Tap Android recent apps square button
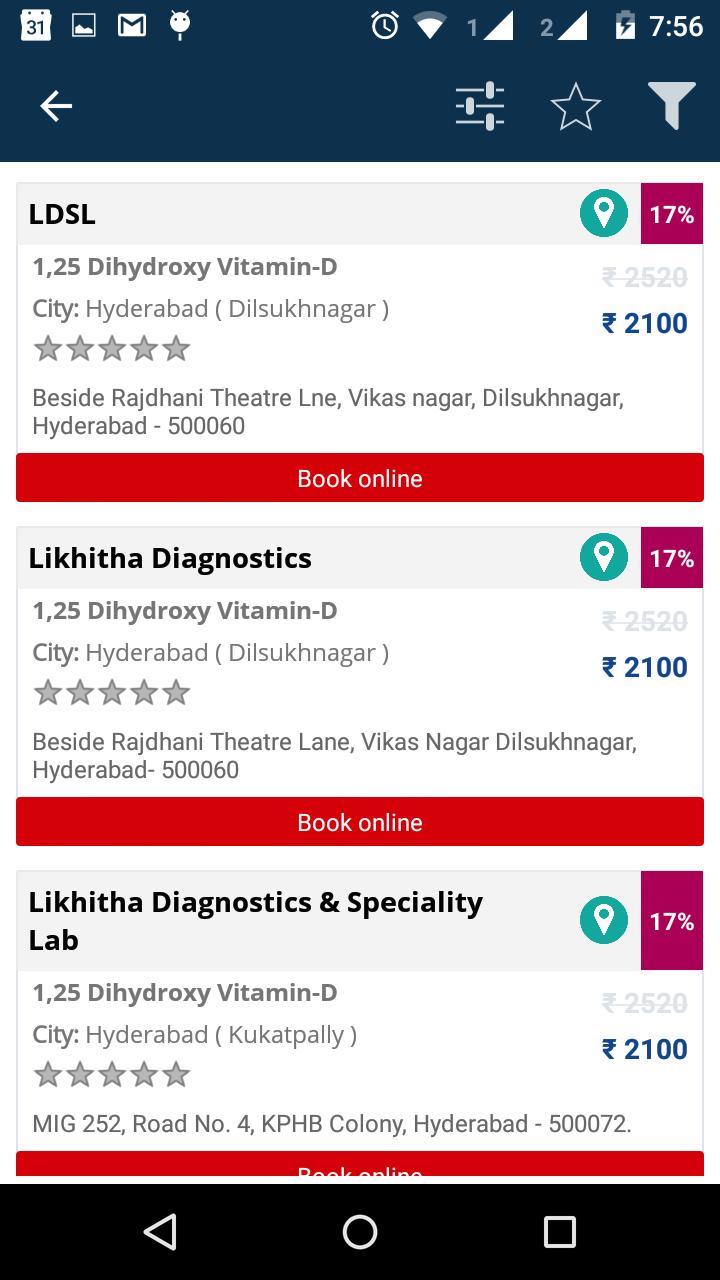720x1280 pixels. (x=560, y=1232)
